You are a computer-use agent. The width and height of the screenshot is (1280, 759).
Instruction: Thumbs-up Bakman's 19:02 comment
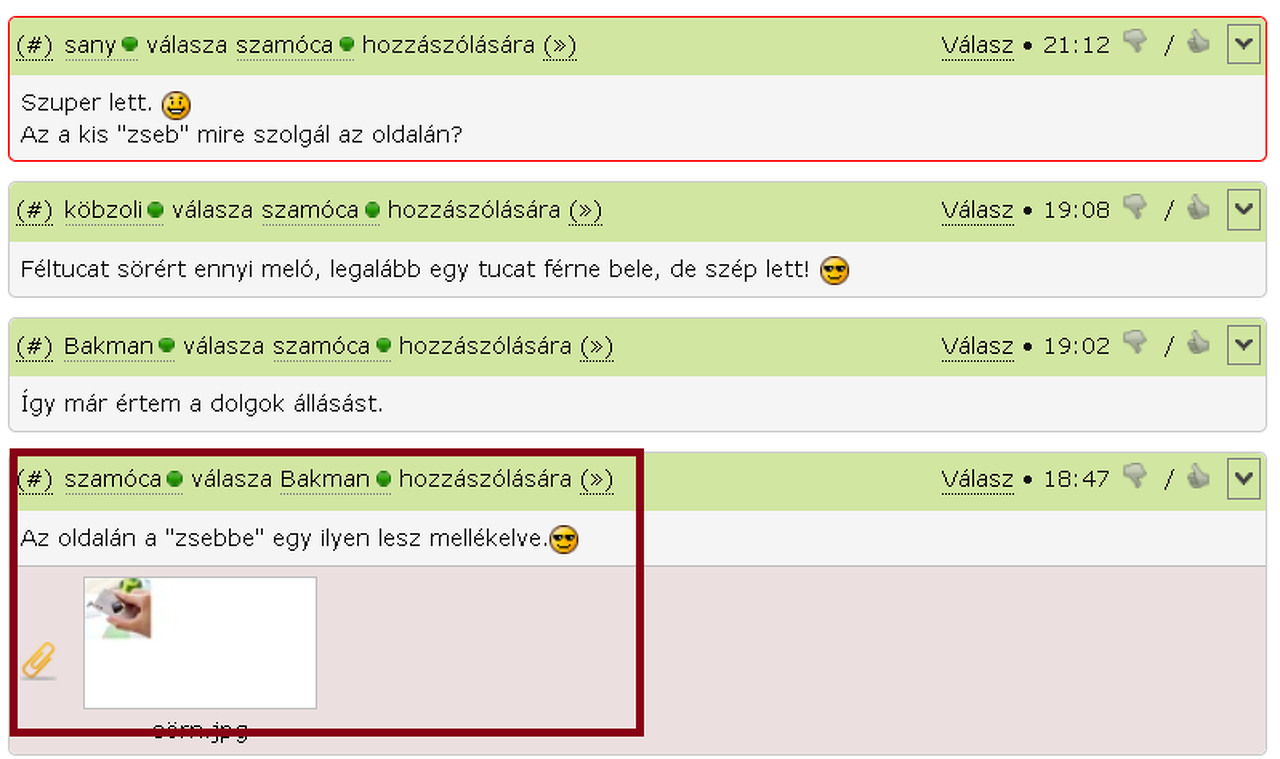pyautogui.click(x=1198, y=344)
